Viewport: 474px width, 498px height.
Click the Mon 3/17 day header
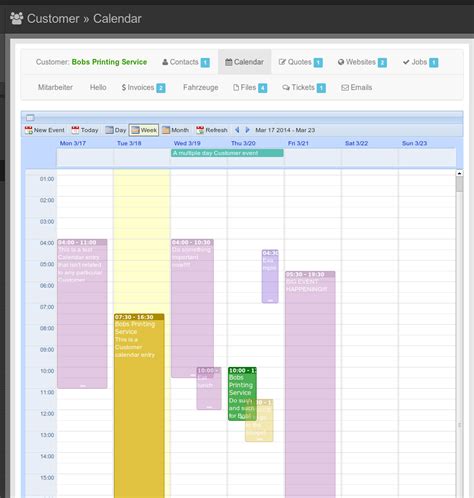point(73,143)
